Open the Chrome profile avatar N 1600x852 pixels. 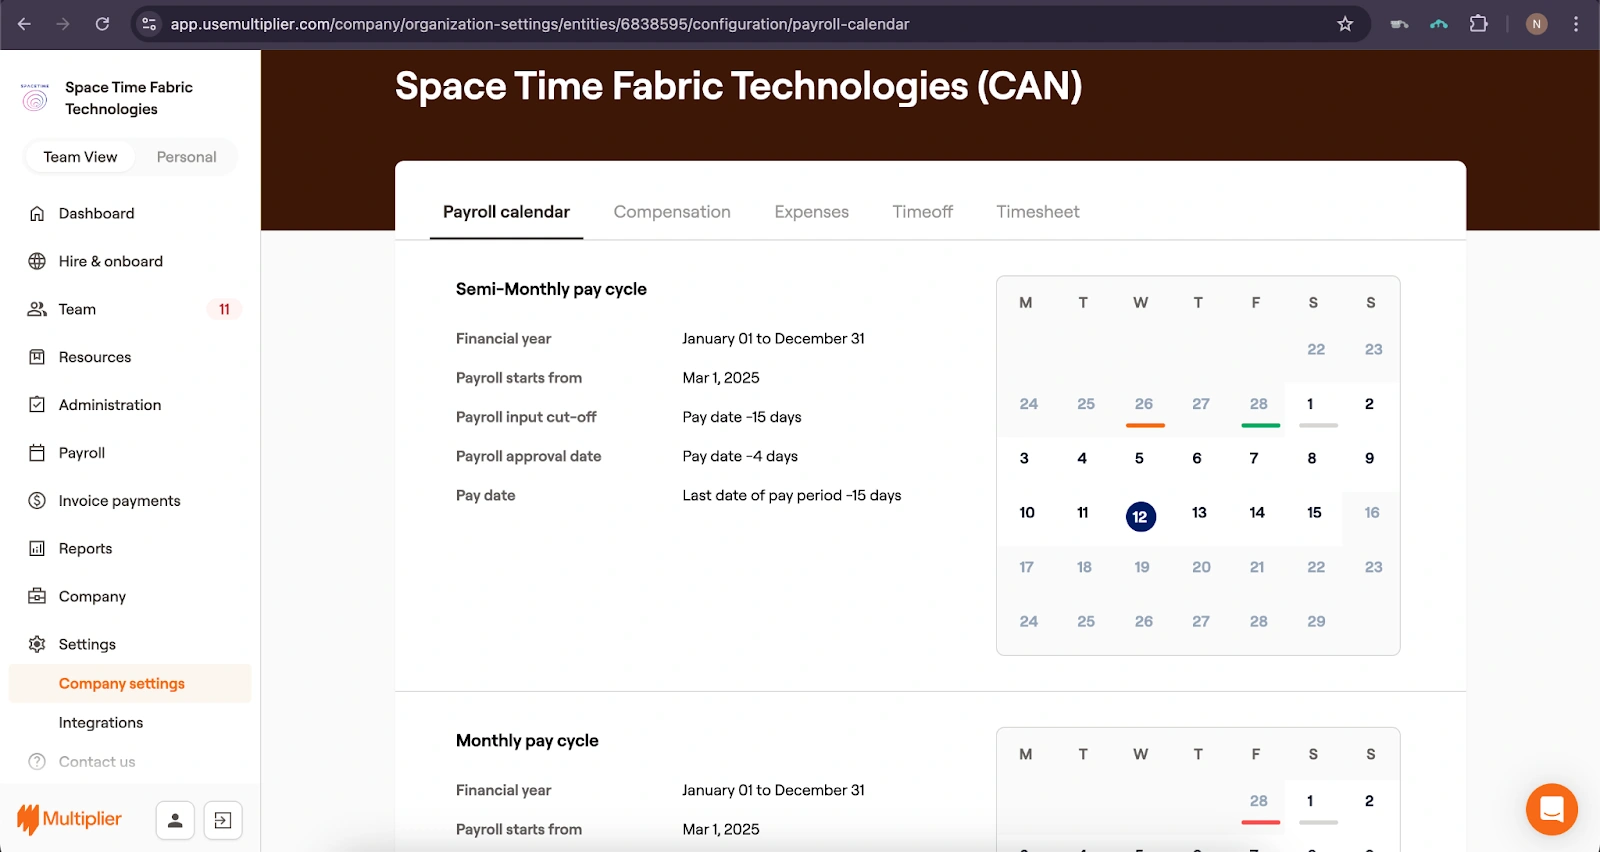point(1537,24)
